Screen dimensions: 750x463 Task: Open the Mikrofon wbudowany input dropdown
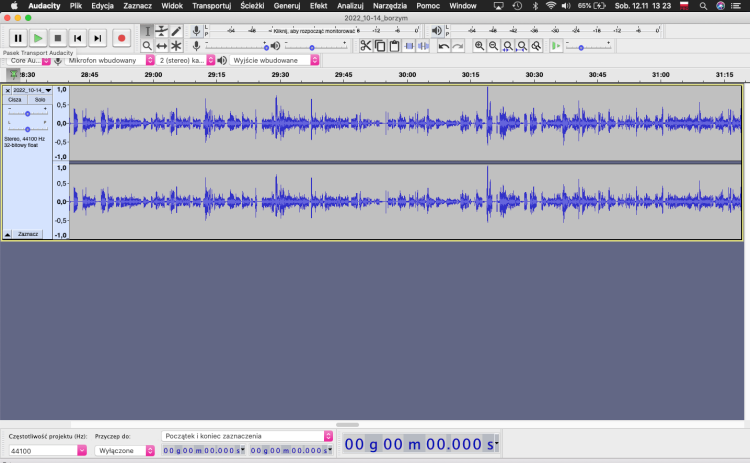pyautogui.click(x=108, y=60)
